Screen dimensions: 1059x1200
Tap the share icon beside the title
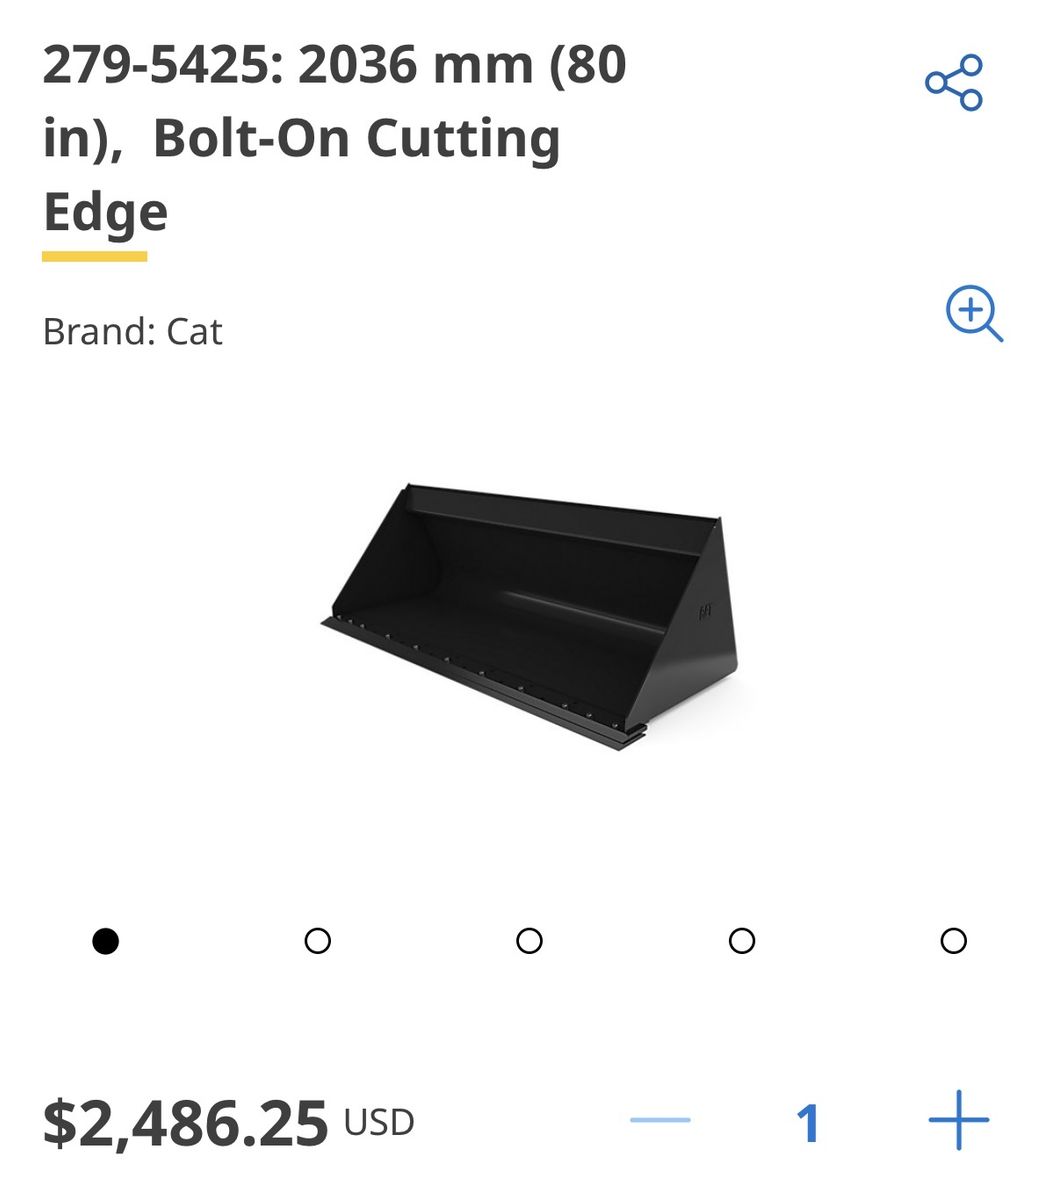(x=954, y=83)
